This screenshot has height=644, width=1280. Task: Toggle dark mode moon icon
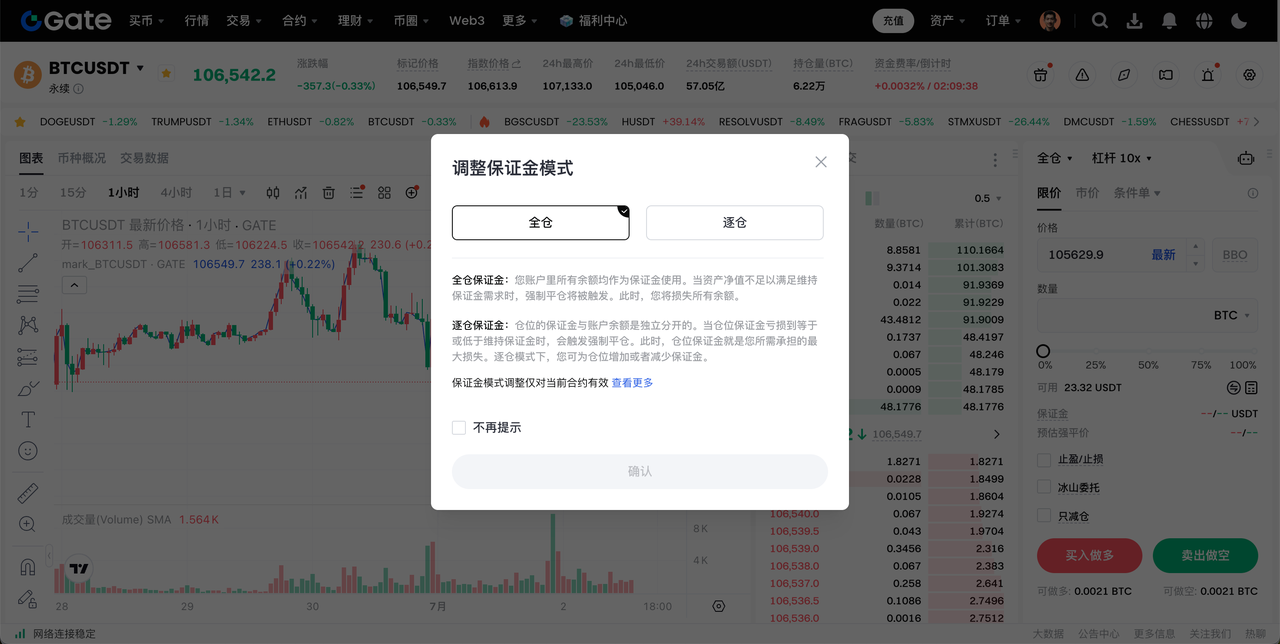point(1239,20)
